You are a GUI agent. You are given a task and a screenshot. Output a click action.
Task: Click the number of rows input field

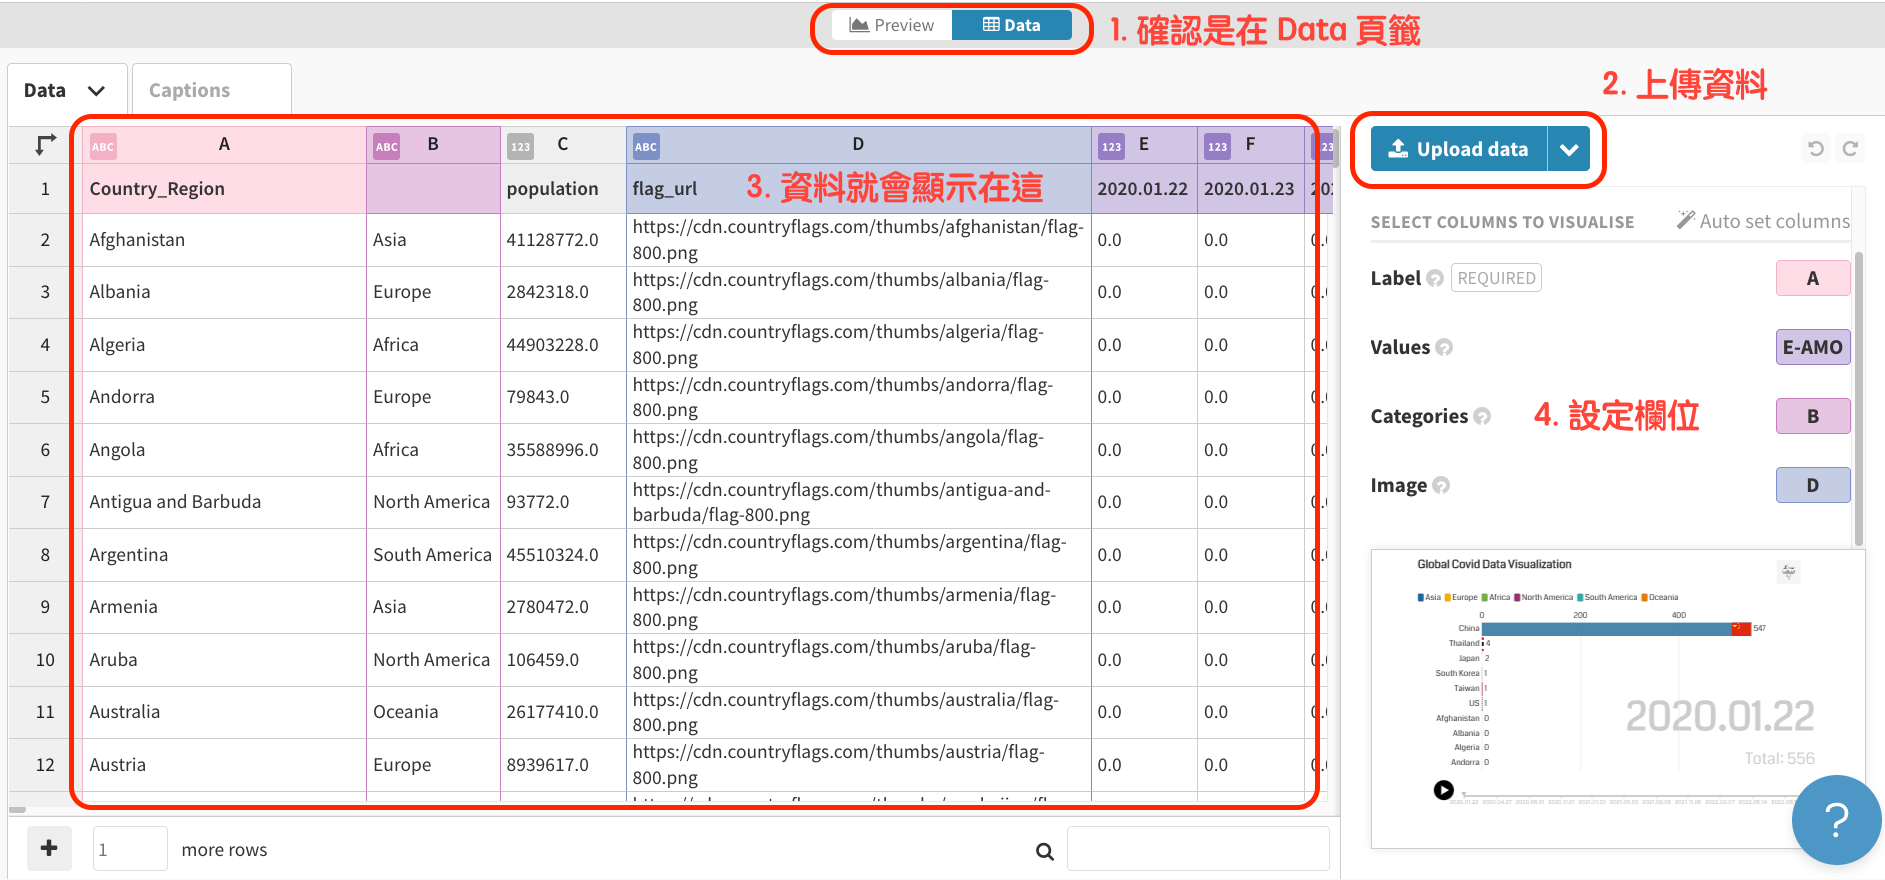click(130, 849)
